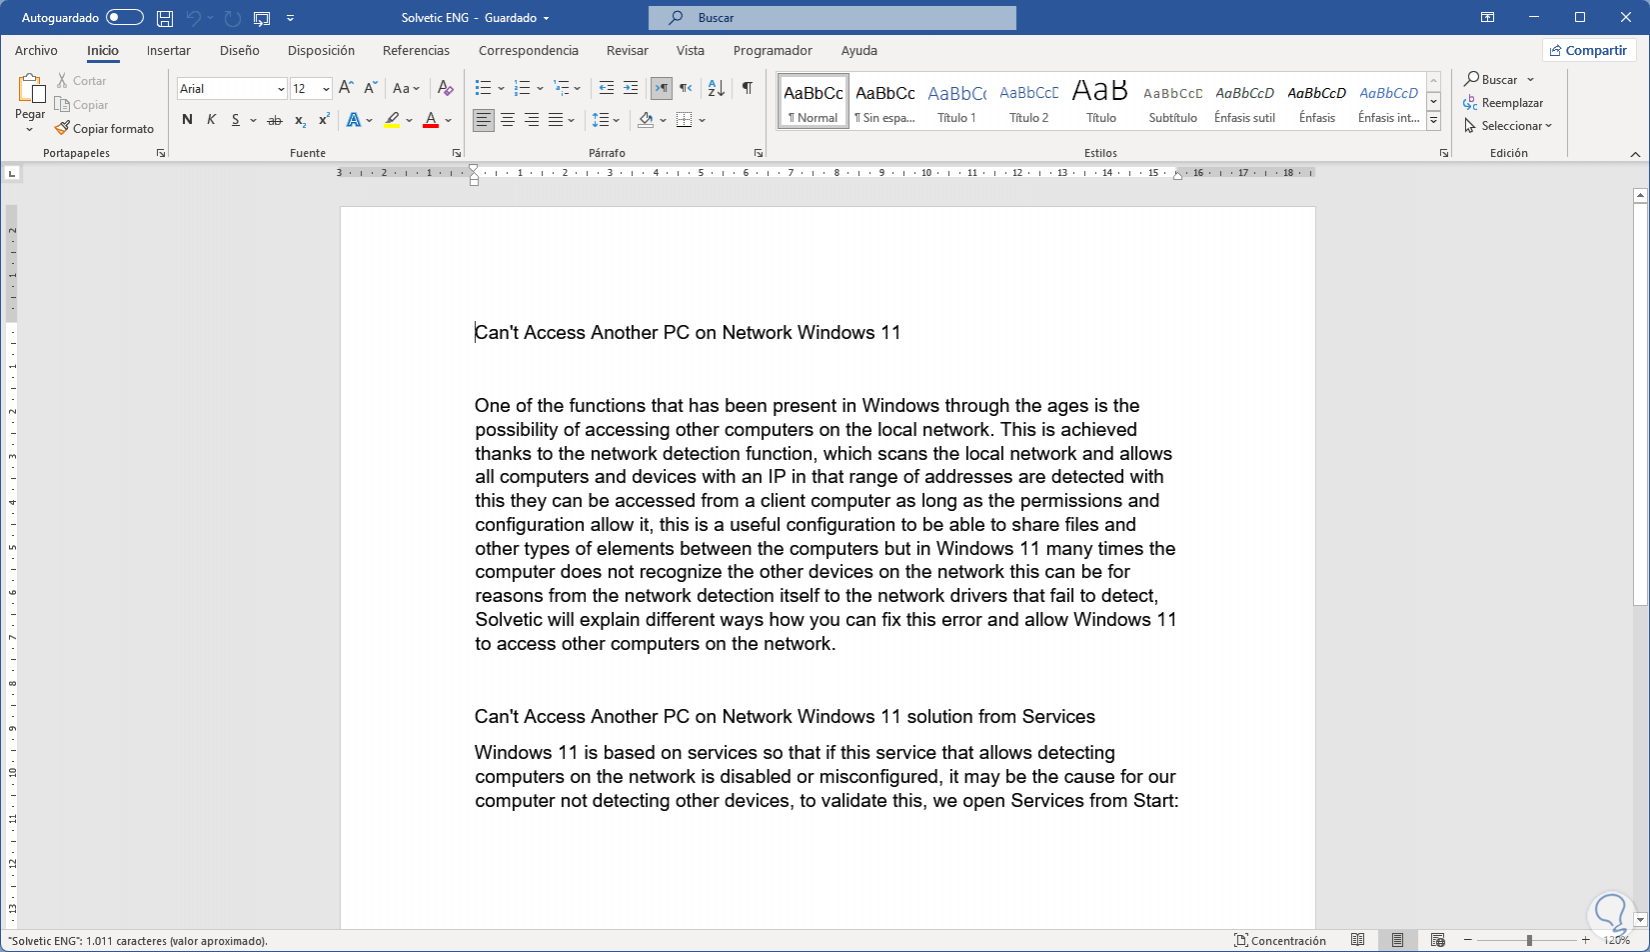Open ribbon display options in title bar
Image resolution: width=1650 pixels, height=952 pixels.
(x=1488, y=18)
